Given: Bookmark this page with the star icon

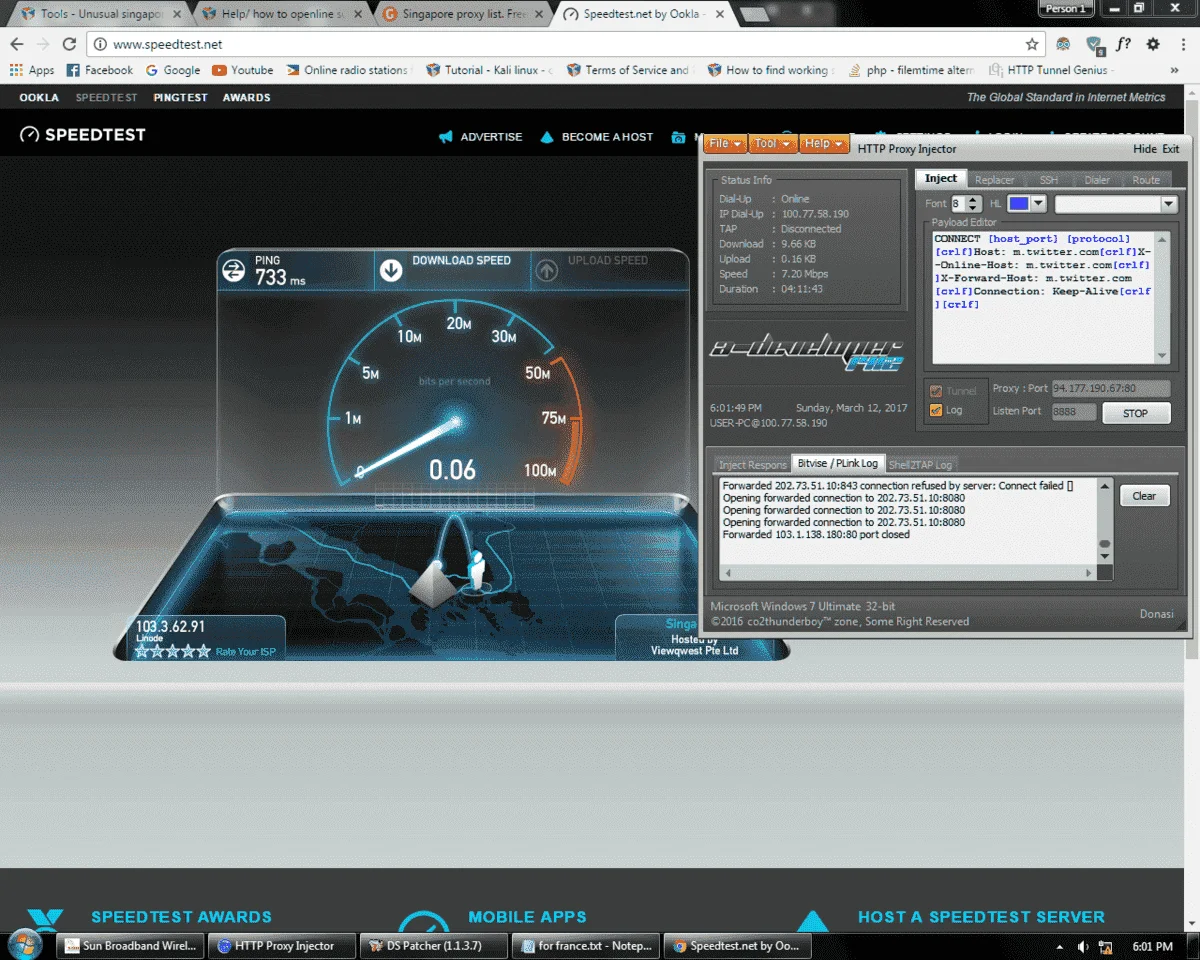Looking at the screenshot, I should [x=1032, y=44].
